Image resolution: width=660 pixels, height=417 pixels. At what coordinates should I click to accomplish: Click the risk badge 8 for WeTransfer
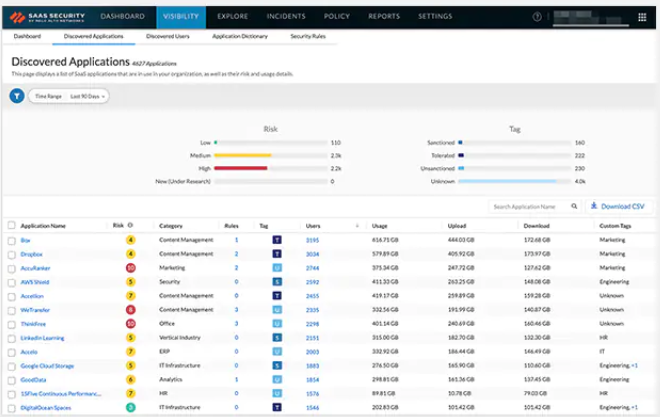point(130,310)
